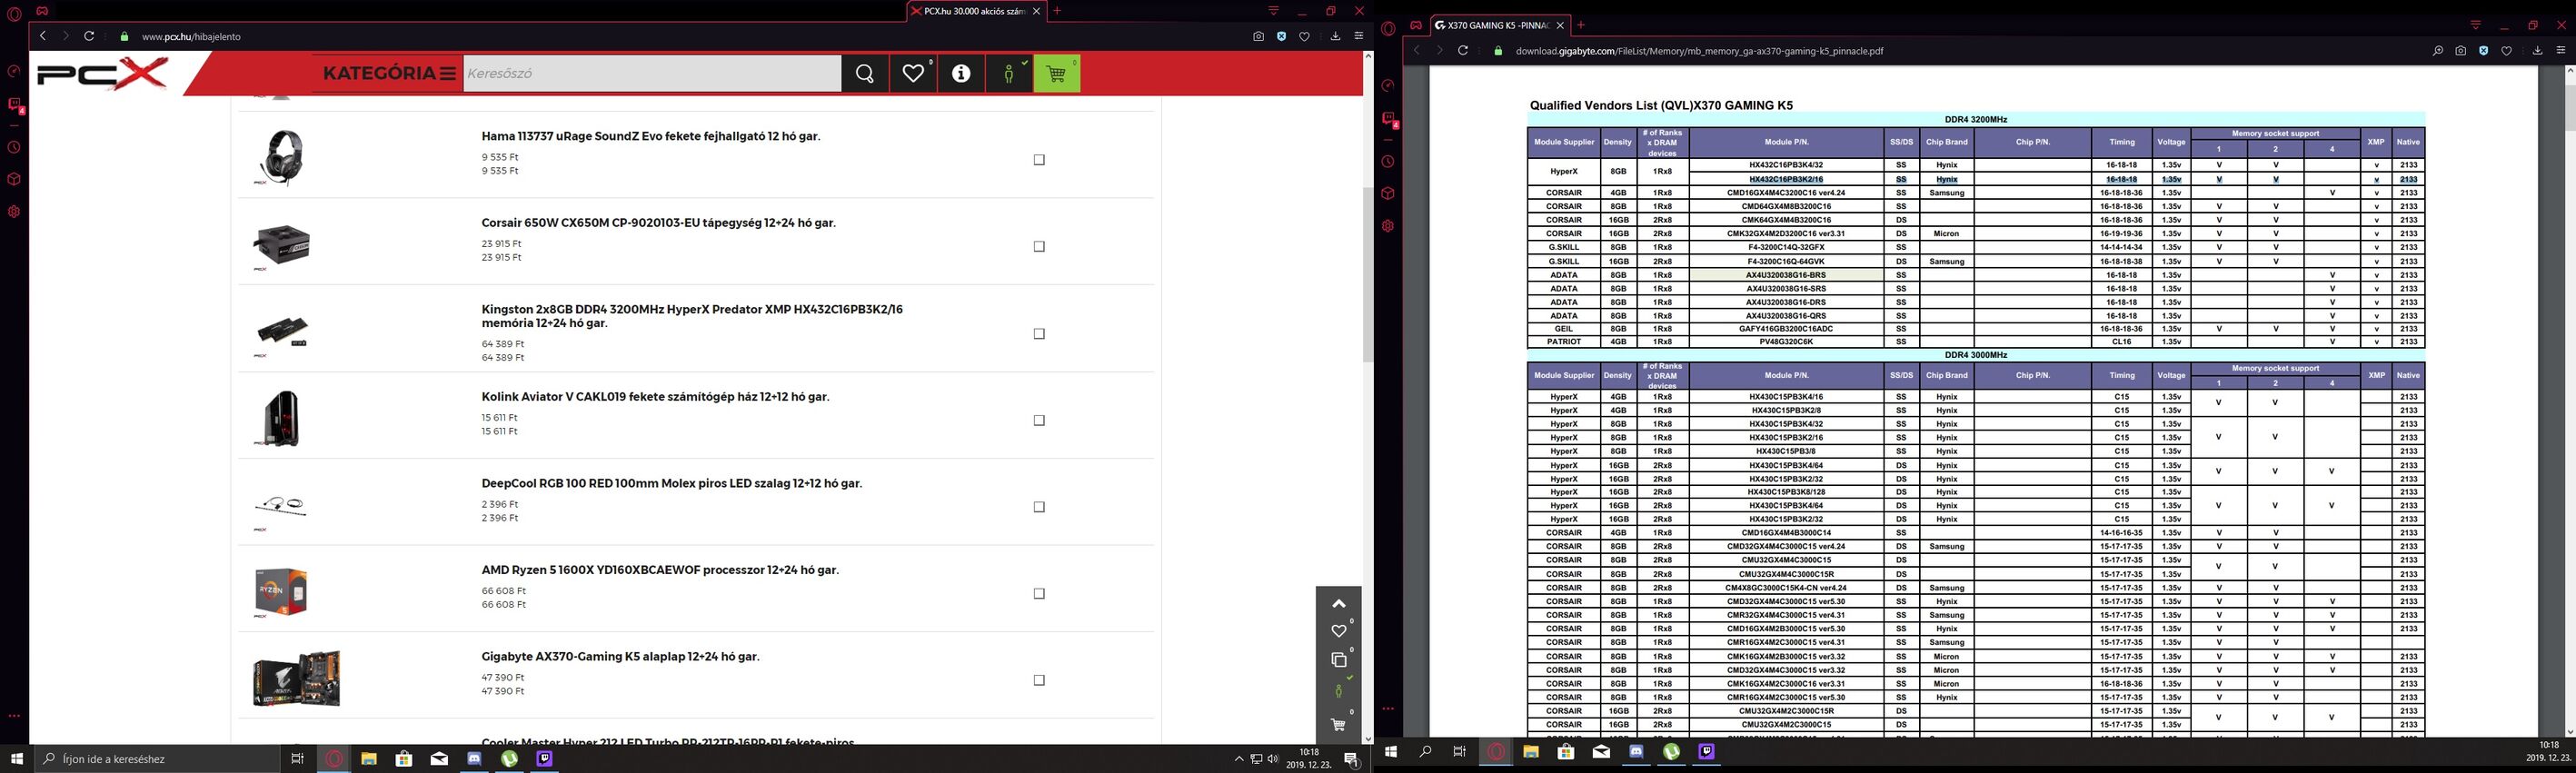Screen dimensions: 2576x773
Task: Open downloads in the Gigabyte browser window
Action: (x=2537, y=50)
